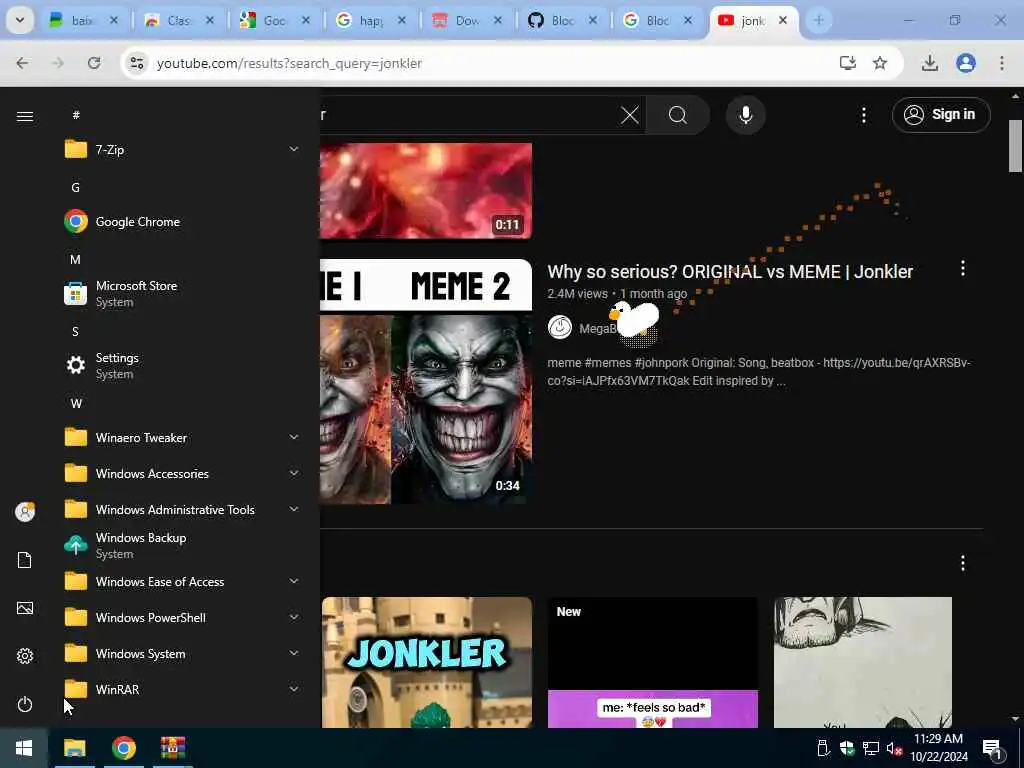Click the user account icon in Start rail
1024x768 pixels.
point(25,511)
